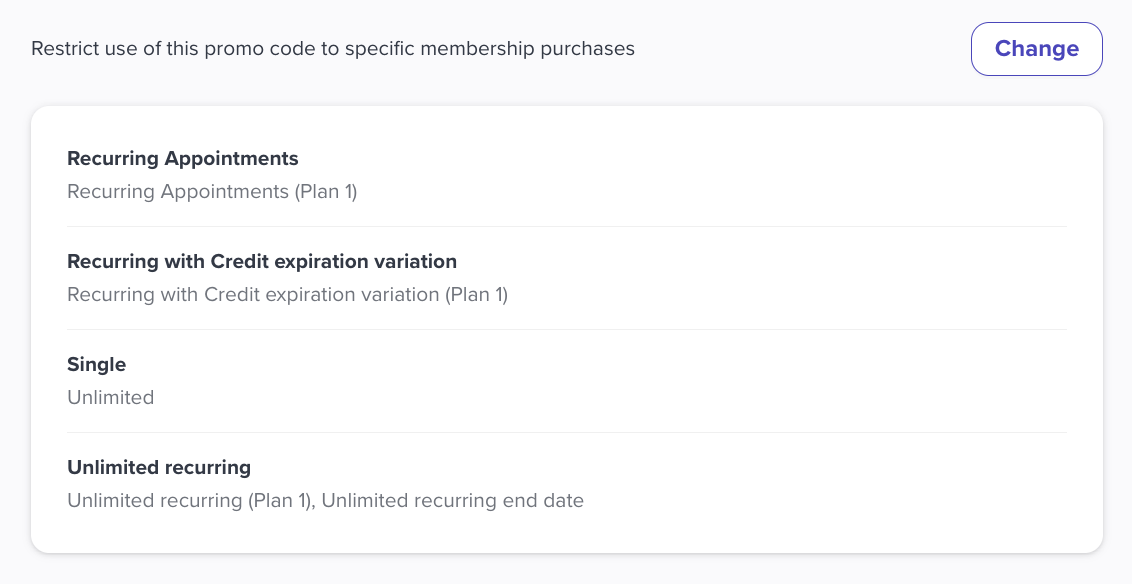This screenshot has width=1132, height=584.
Task: Click the bold Single heading
Action: [96, 364]
